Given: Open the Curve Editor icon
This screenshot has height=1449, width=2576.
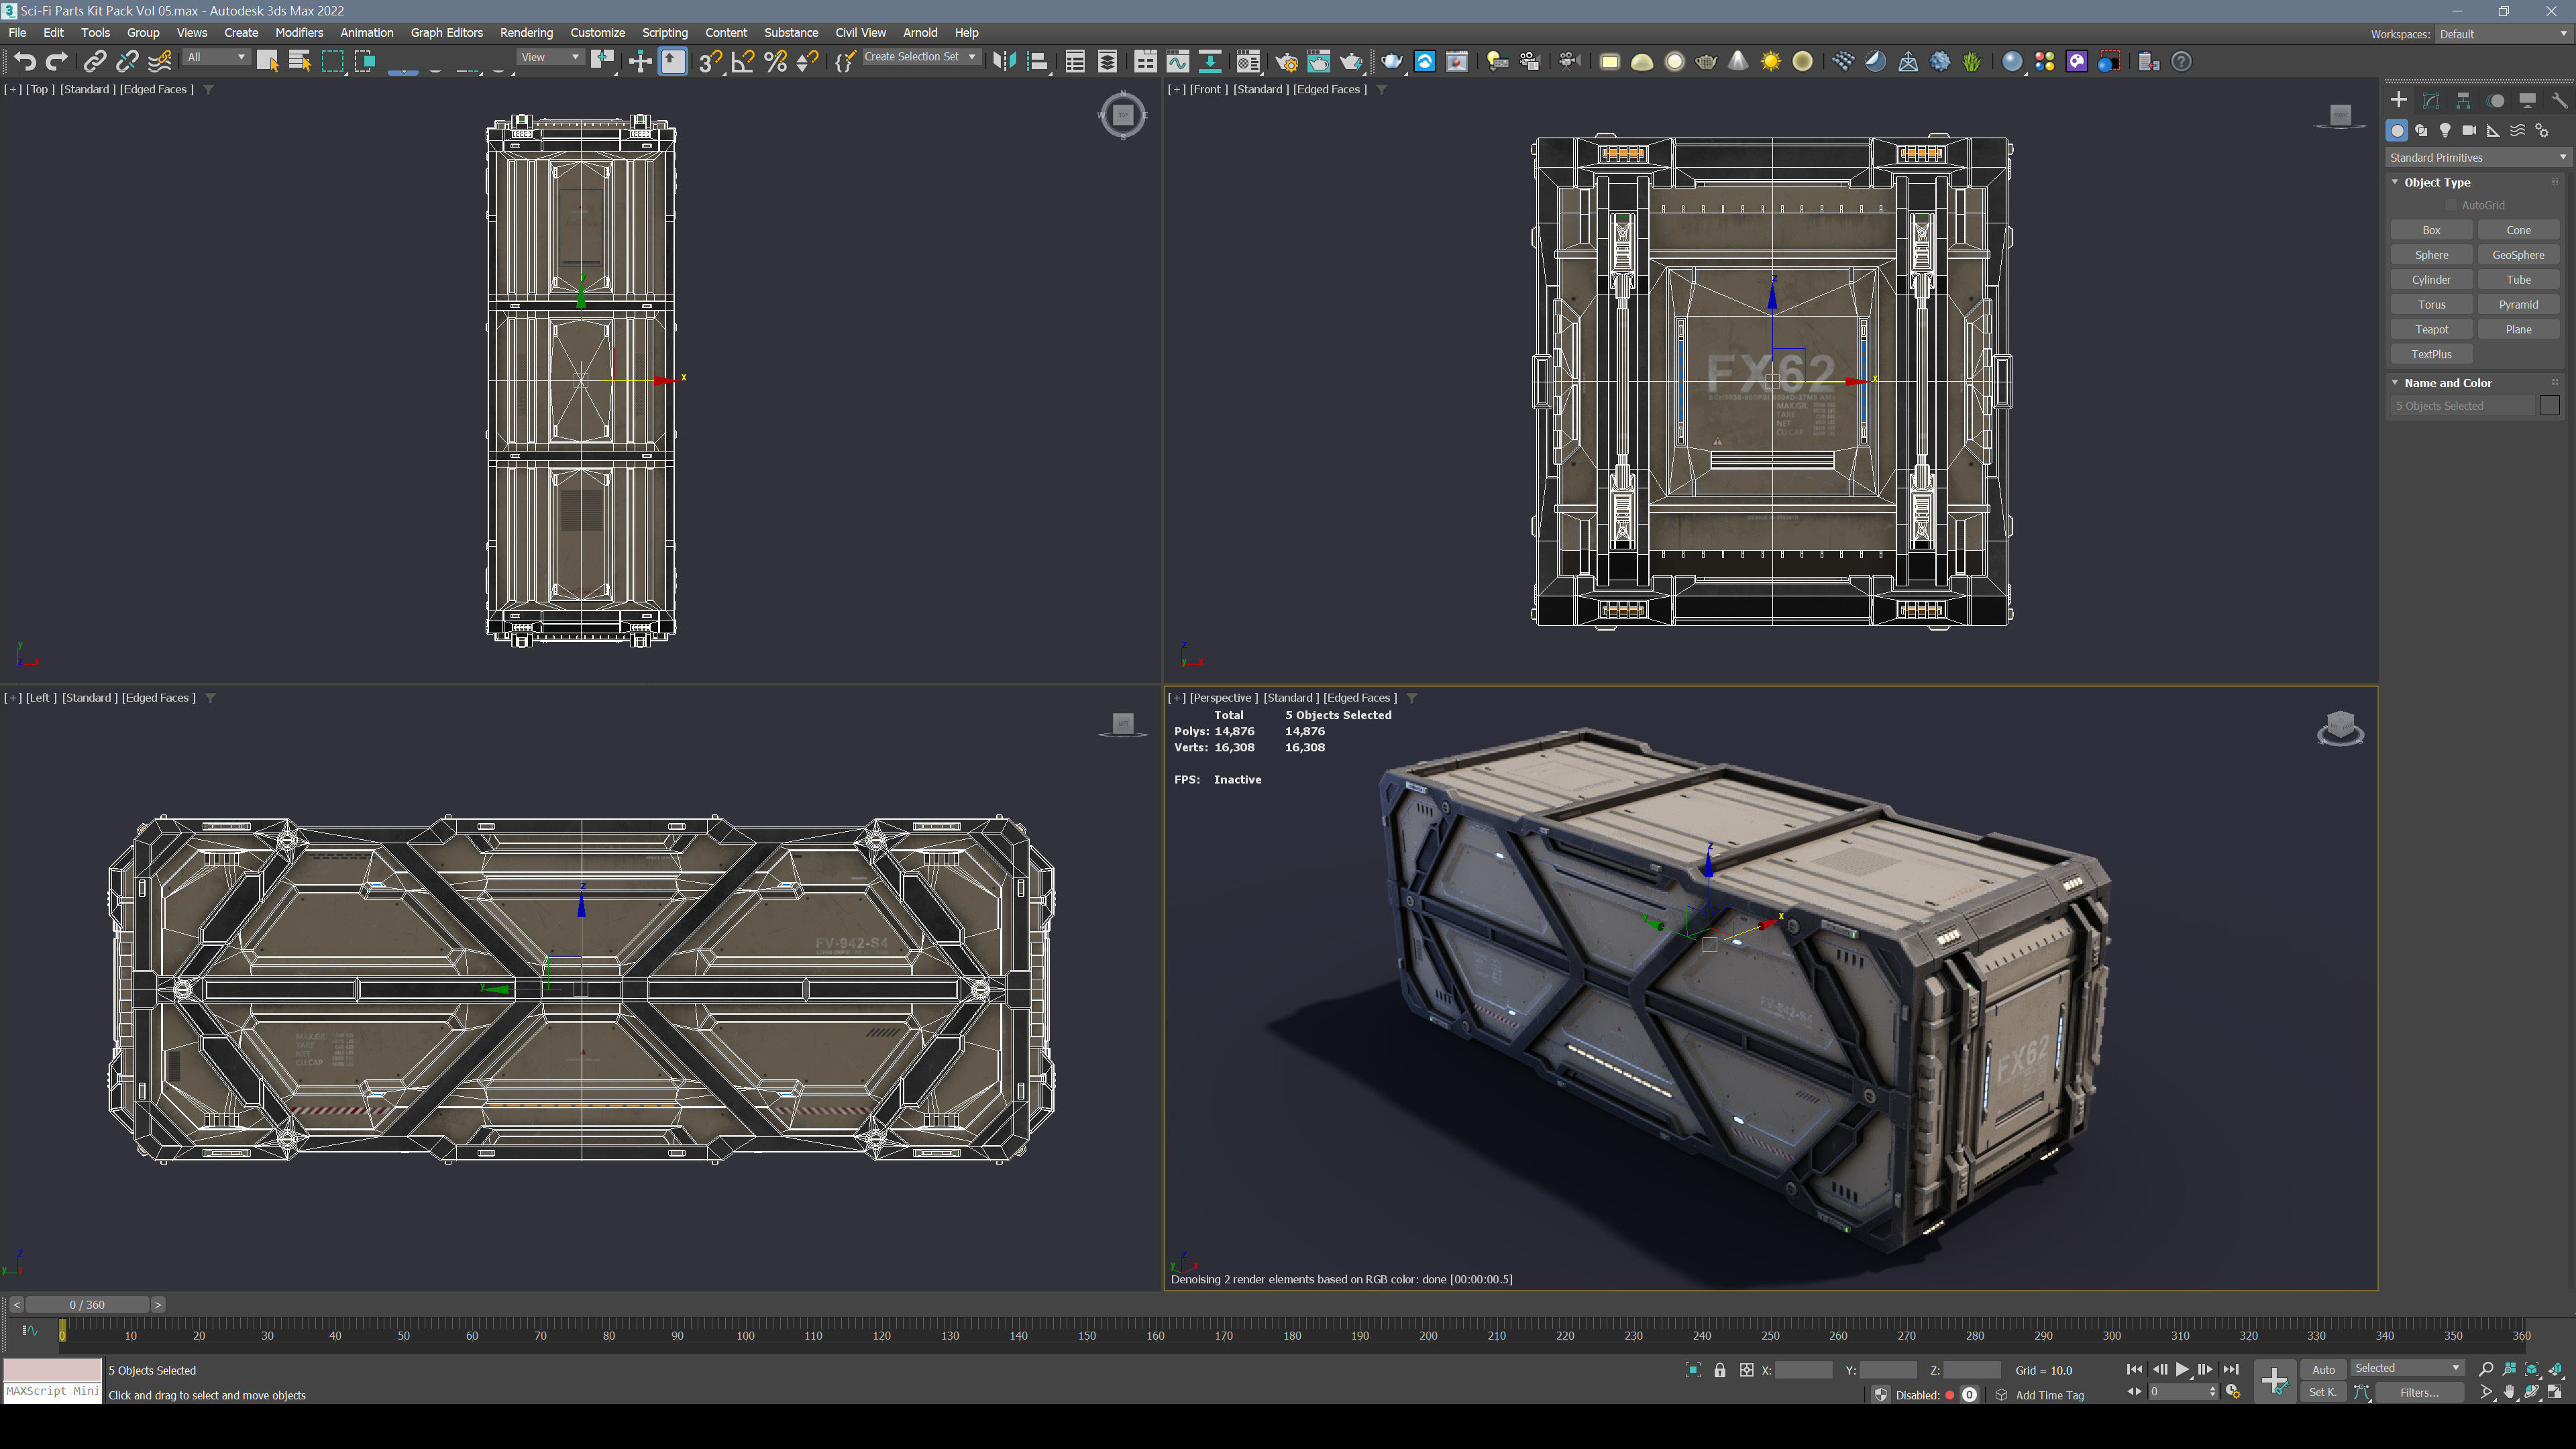Looking at the screenshot, I should coord(1178,61).
